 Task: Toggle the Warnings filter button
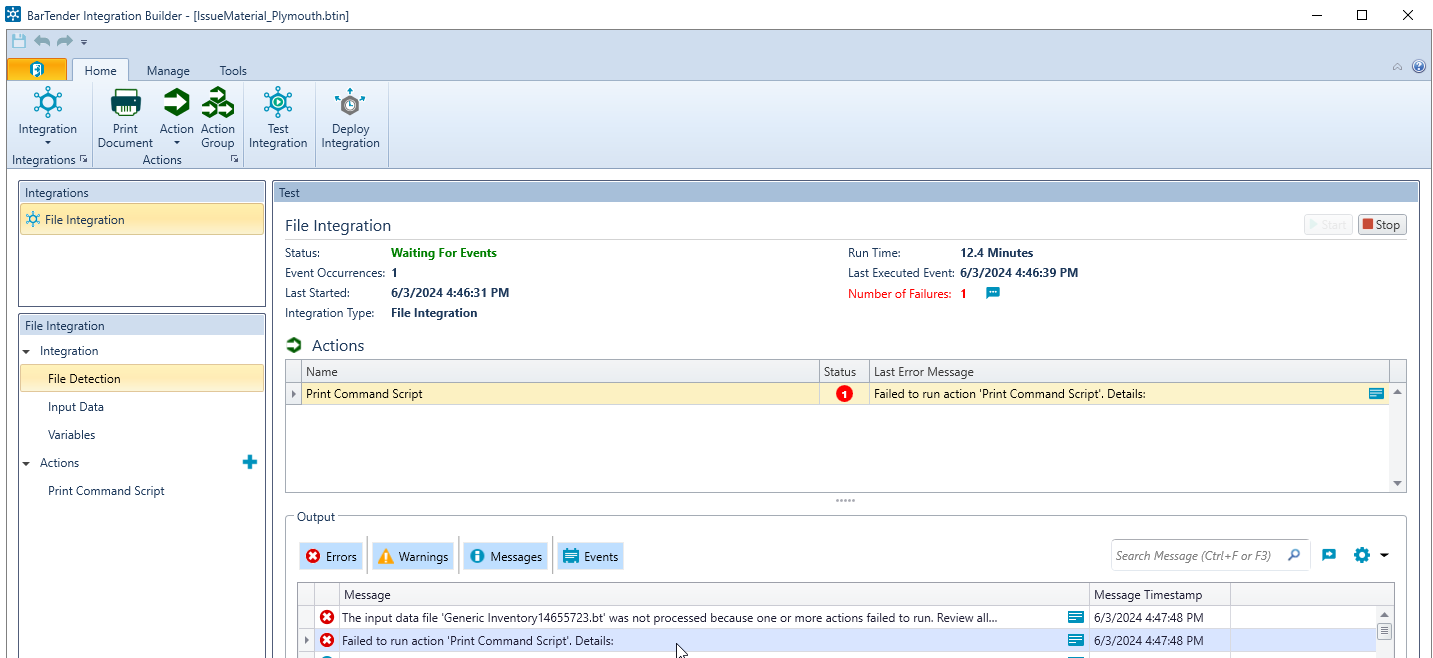point(412,557)
